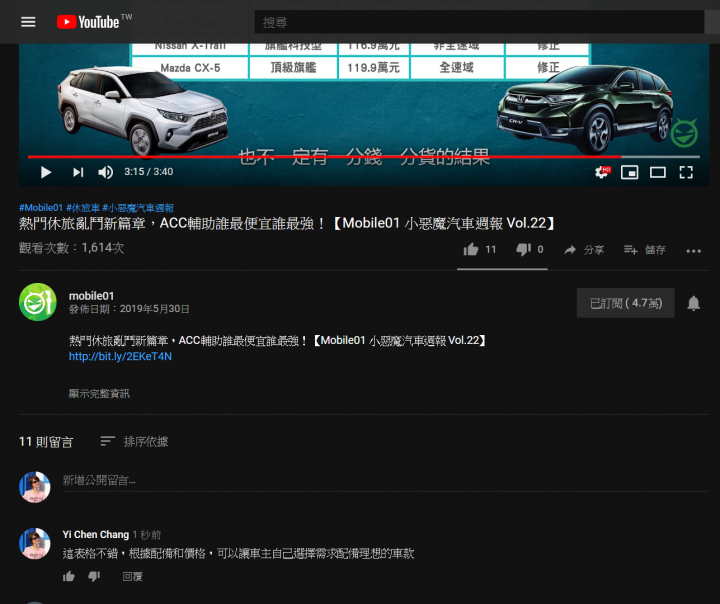Click the 觀看次數：1,614次 view count
This screenshot has height=604, width=720.
(72, 248)
